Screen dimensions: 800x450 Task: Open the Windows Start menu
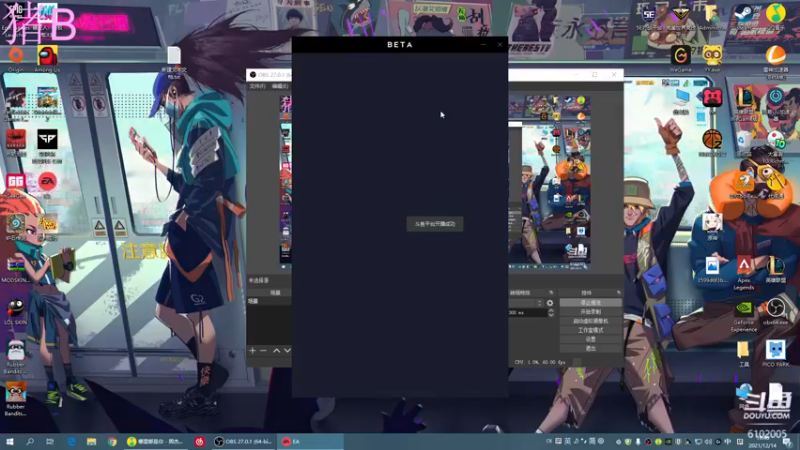[x=10, y=441]
